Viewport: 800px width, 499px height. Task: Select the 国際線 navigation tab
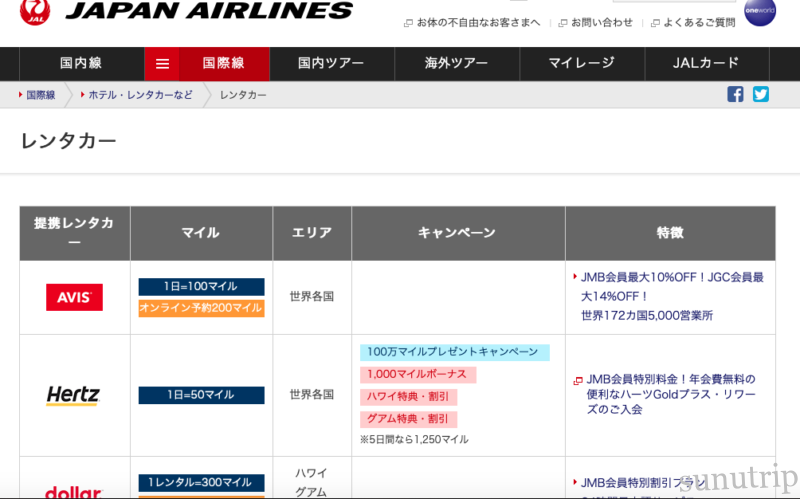click(224, 64)
